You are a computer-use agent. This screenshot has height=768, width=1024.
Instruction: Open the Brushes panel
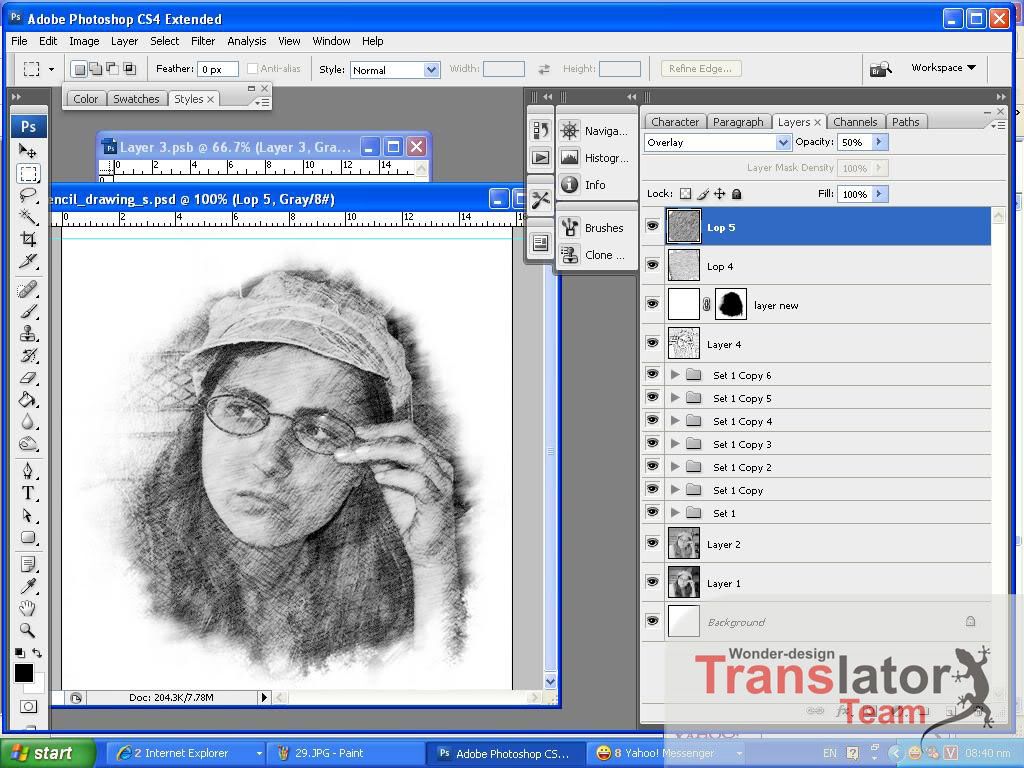click(596, 228)
